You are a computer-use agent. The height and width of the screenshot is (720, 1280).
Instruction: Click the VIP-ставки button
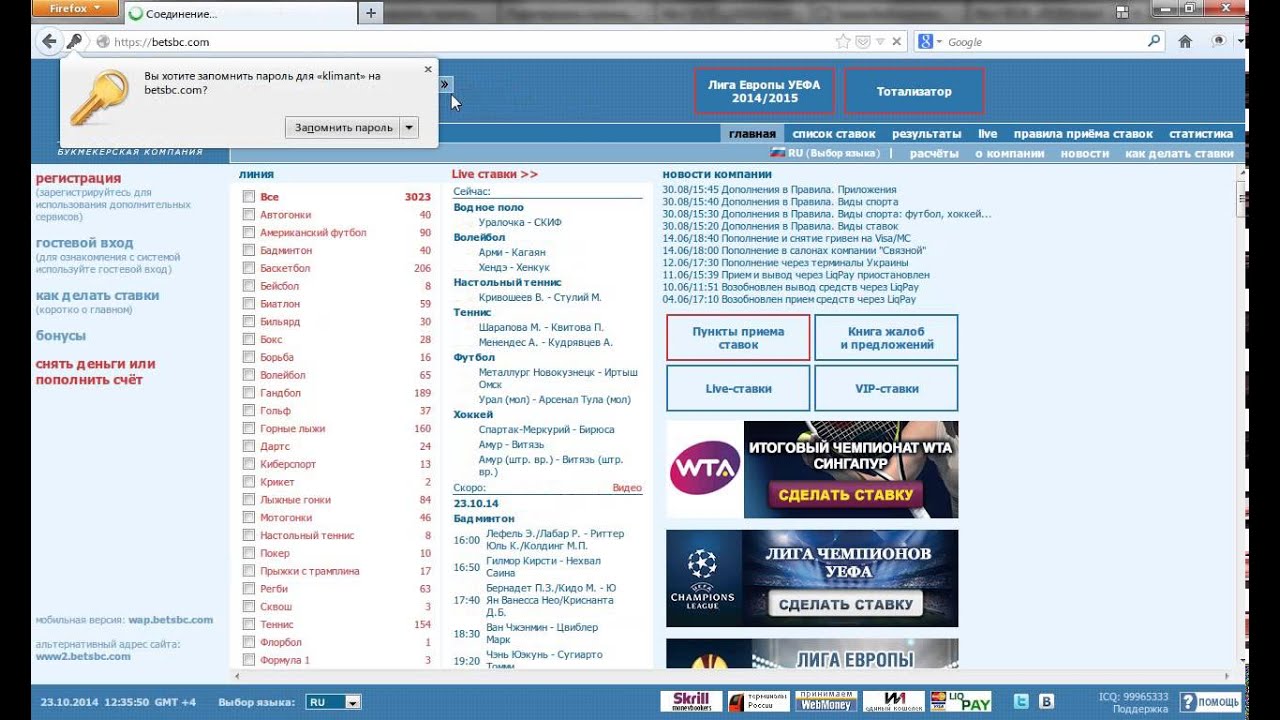click(886, 388)
